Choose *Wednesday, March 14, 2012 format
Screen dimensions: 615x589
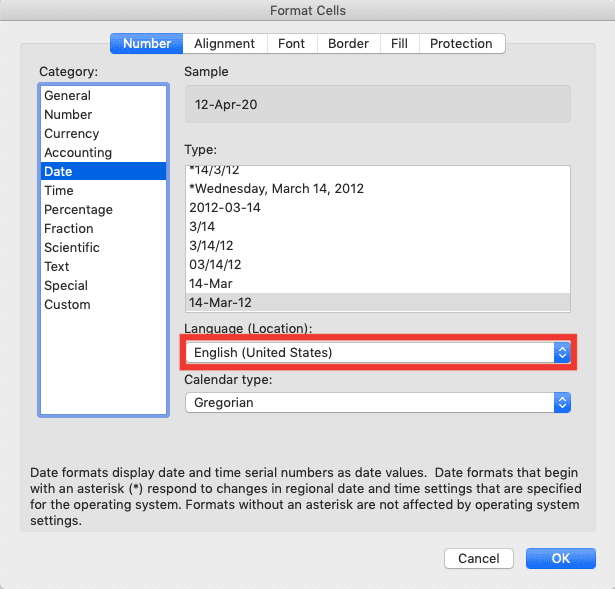pos(378,189)
